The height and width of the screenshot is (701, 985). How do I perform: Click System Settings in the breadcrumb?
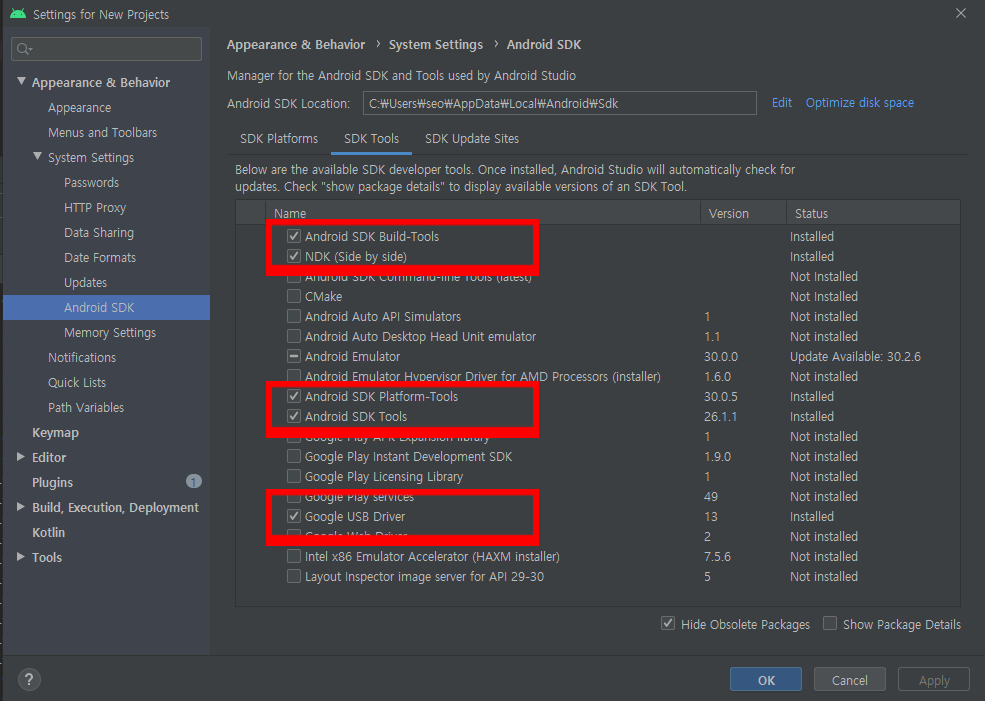click(436, 45)
